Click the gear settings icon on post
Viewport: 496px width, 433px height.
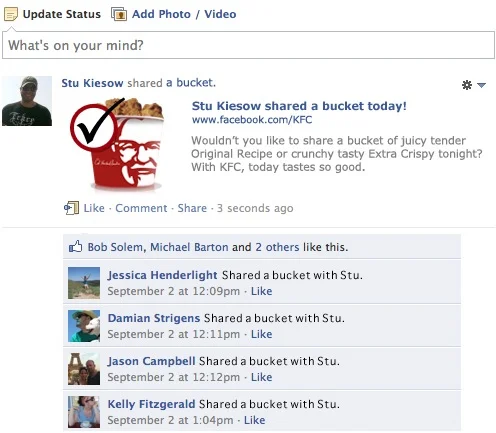[x=467, y=85]
